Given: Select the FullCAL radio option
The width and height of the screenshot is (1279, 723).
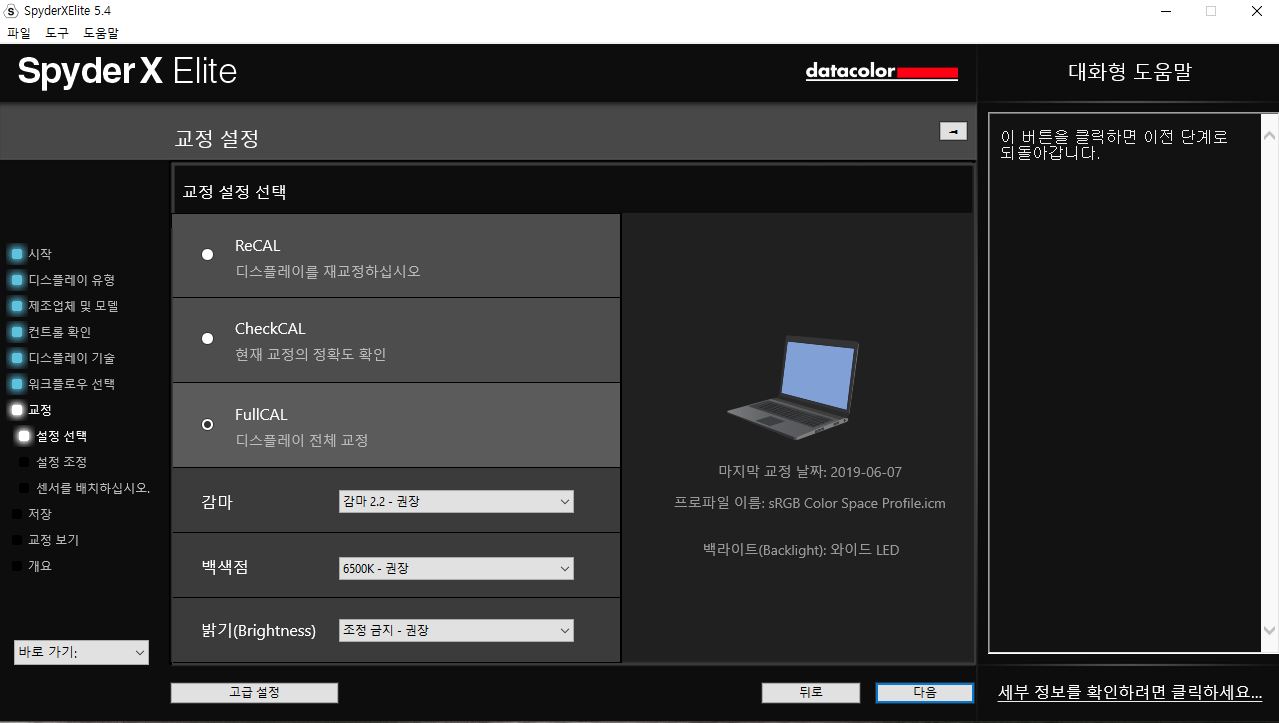Looking at the screenshot, I should point(207,425).
